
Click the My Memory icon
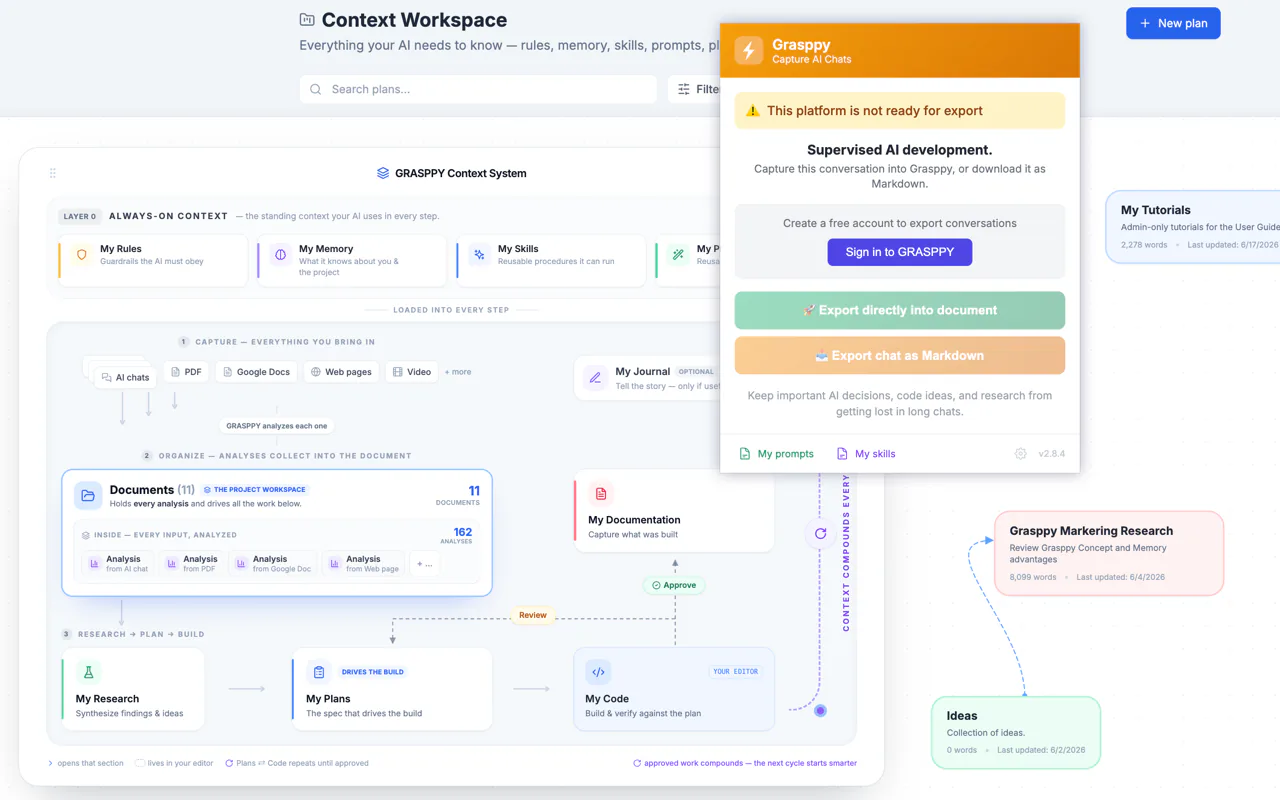(x=280, y=255)
